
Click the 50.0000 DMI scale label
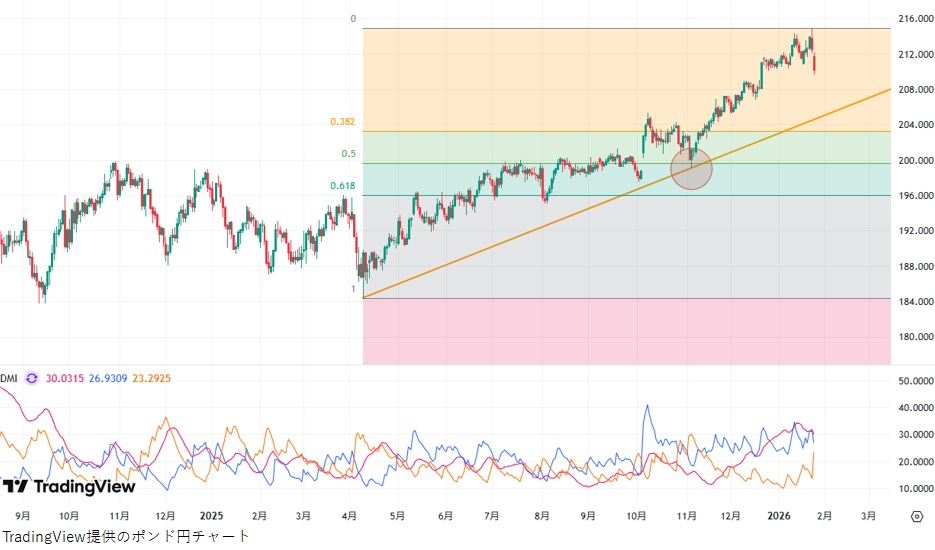[915, 382]
